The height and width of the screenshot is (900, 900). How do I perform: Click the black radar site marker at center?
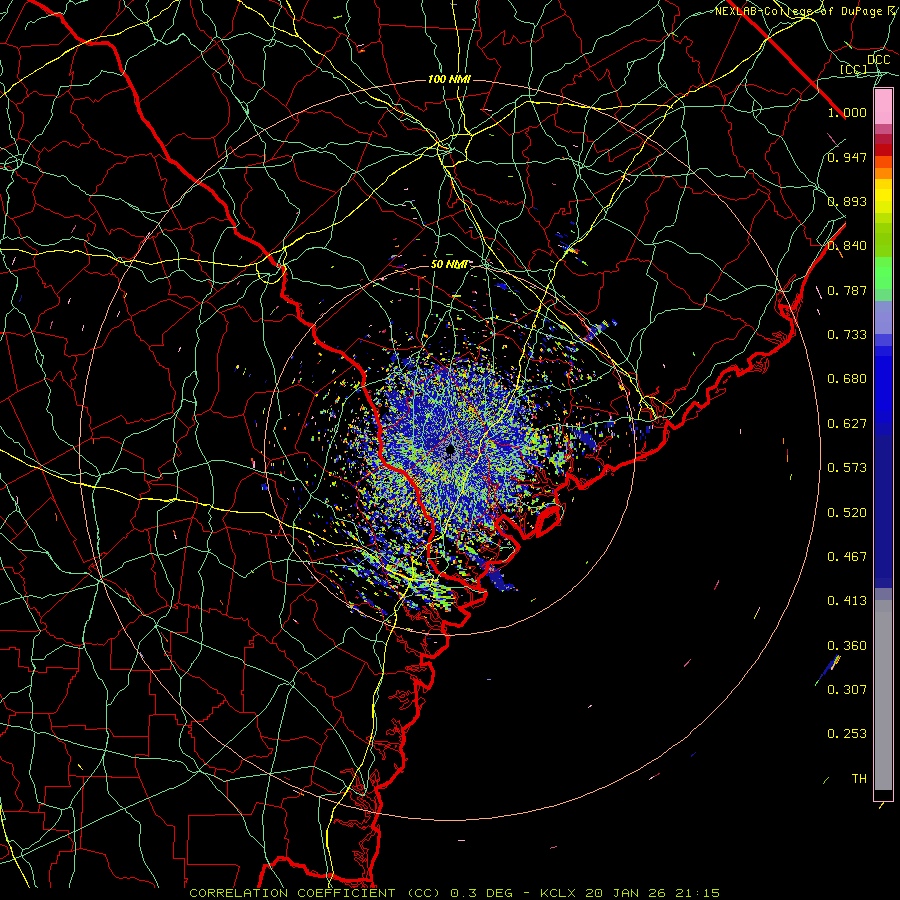pos(450,450)
